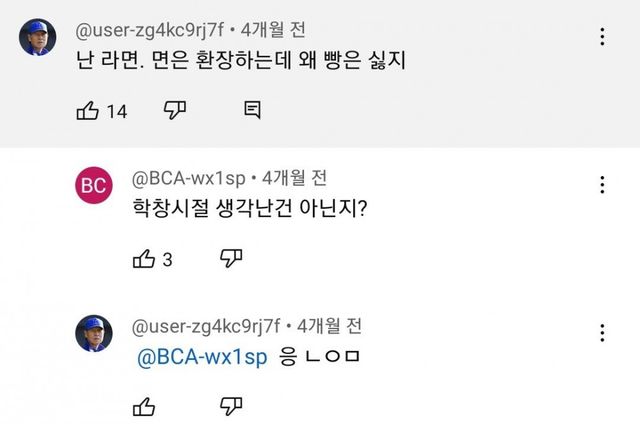
Task: Like the top comment about ramen
Action: 87,110
